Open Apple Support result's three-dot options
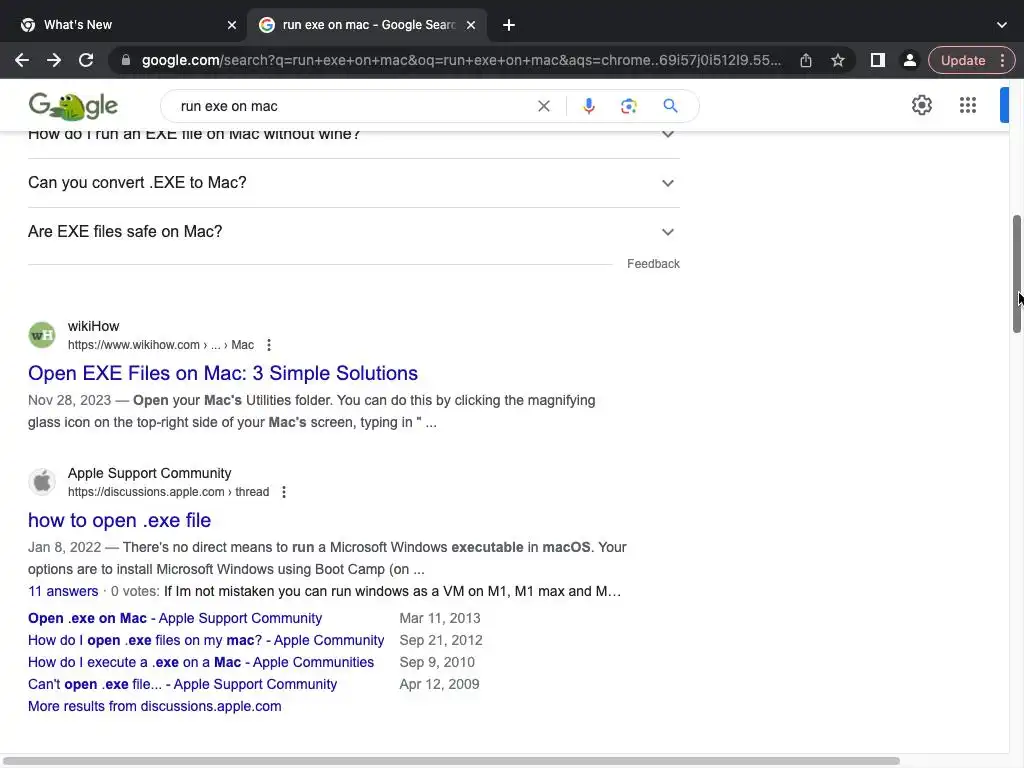The height and width of the screenshot is (768, 1024). point(284,492)
